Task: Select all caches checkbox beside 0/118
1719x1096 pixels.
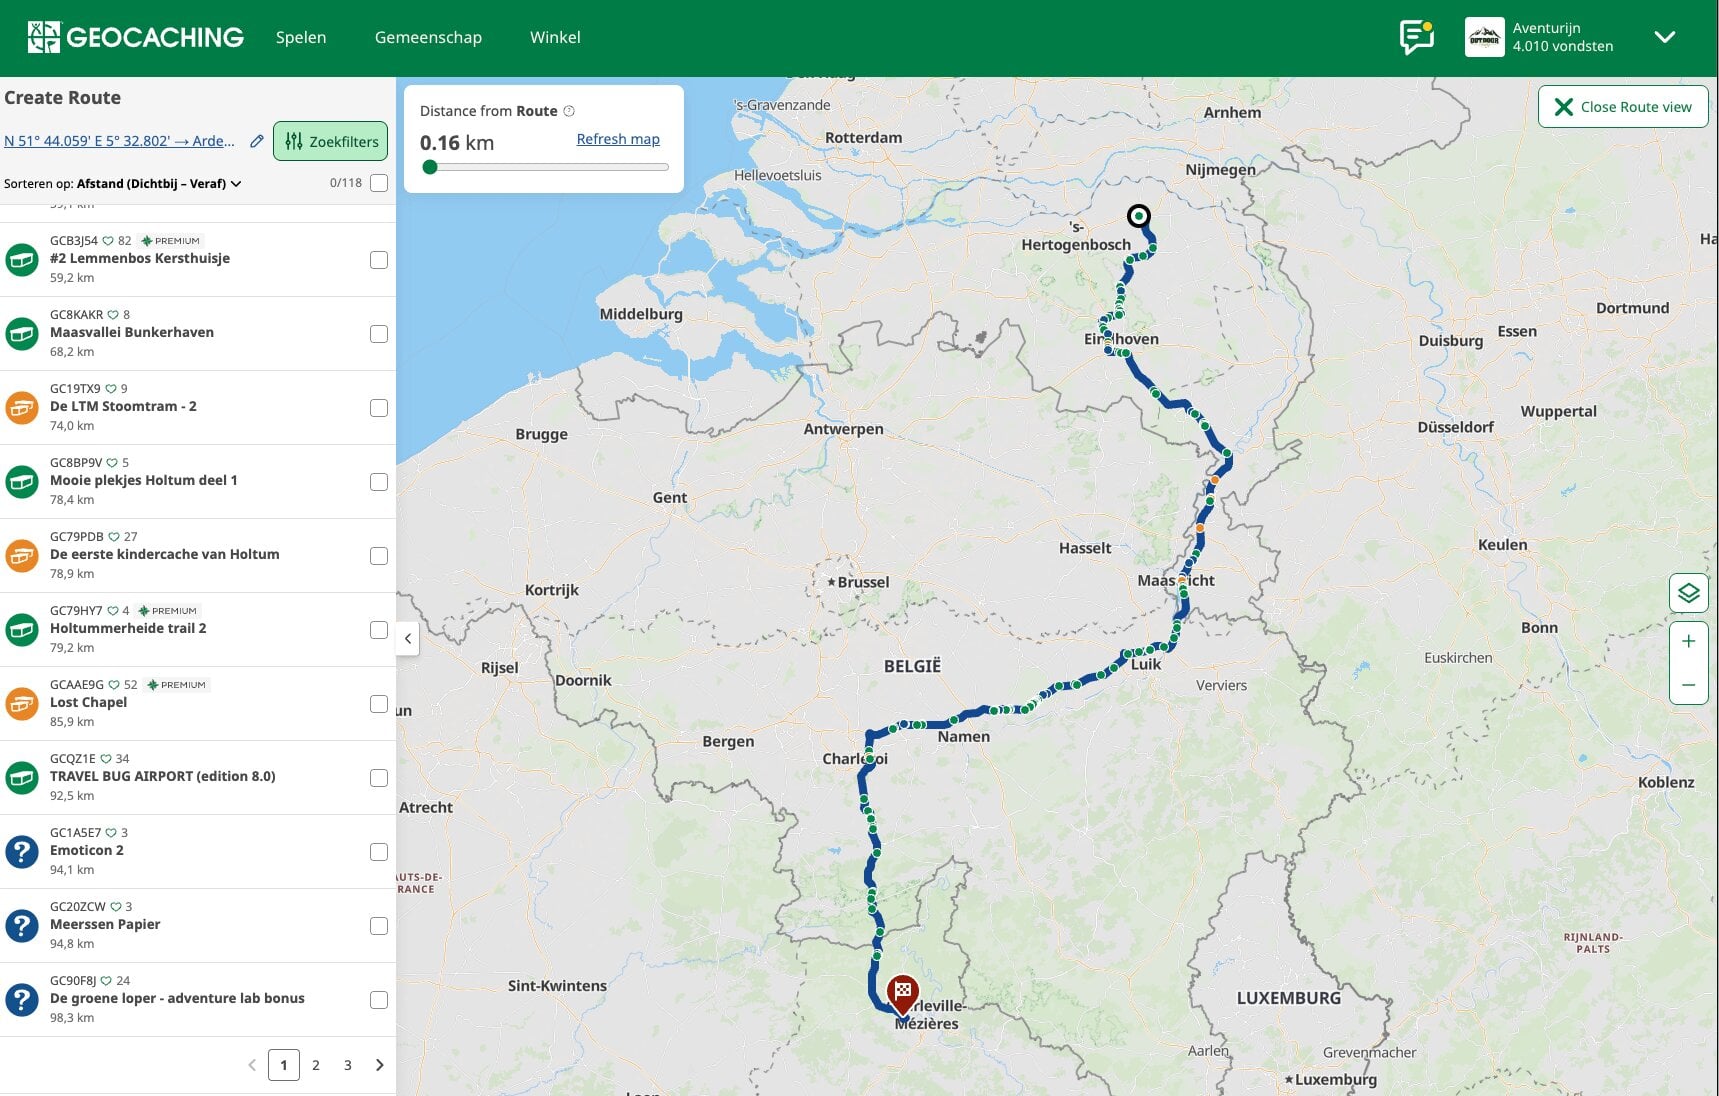Action: 379,183
